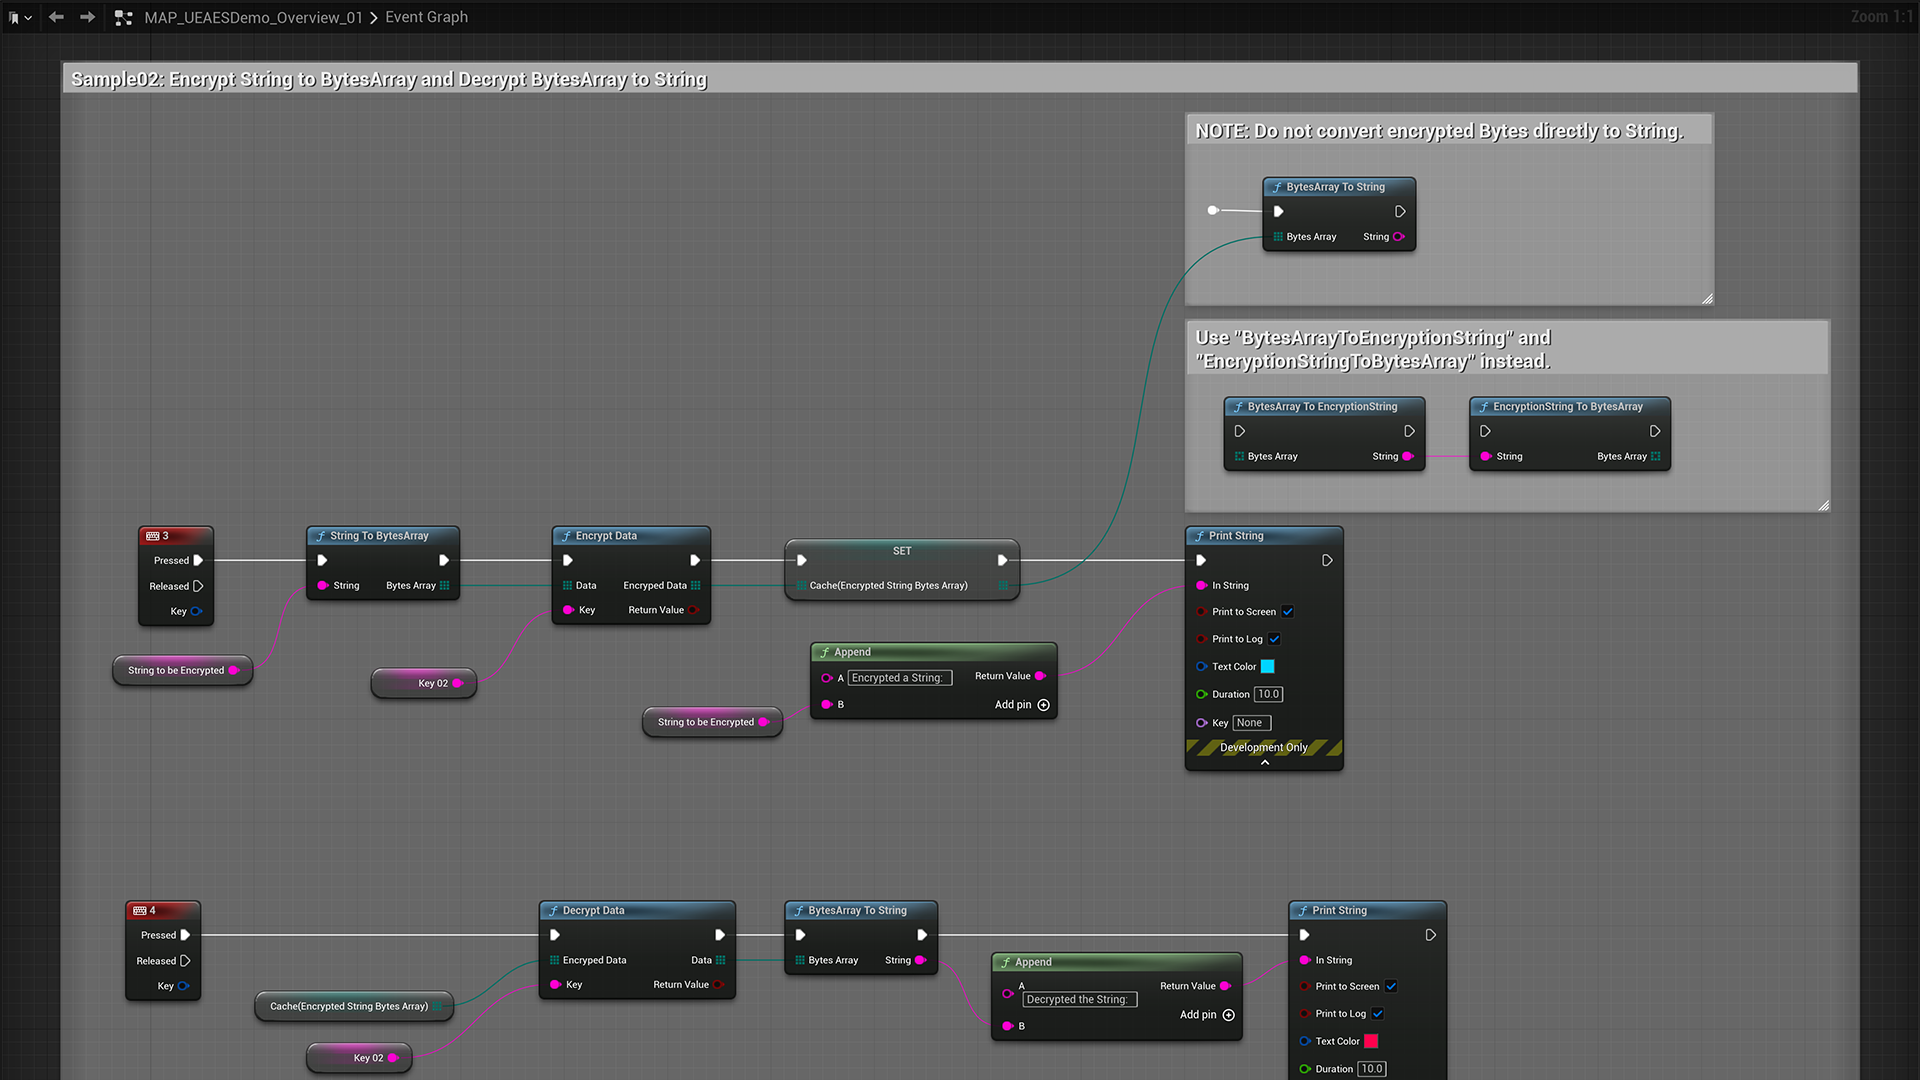Collapse the Development Only section chevron
This screenshot has height=1080, width=1920.
1264,763
